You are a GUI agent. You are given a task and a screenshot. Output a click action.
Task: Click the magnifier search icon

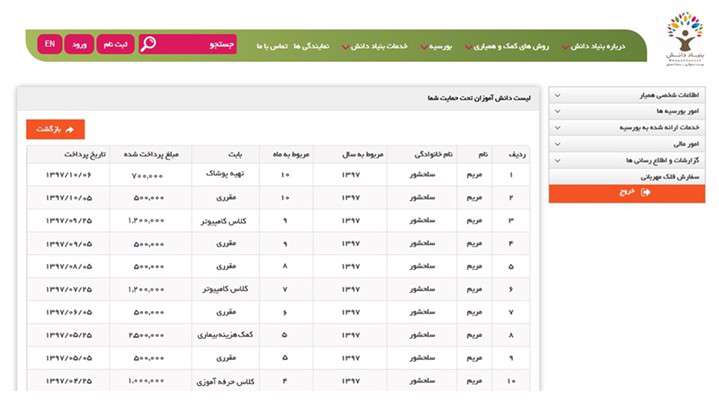148,44
